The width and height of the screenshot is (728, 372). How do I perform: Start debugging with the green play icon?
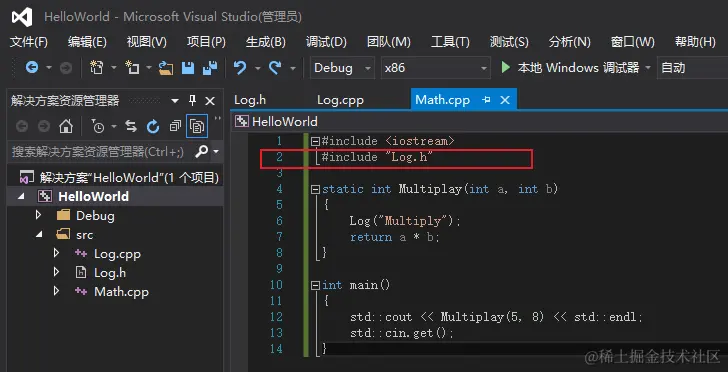pos(506,68)
